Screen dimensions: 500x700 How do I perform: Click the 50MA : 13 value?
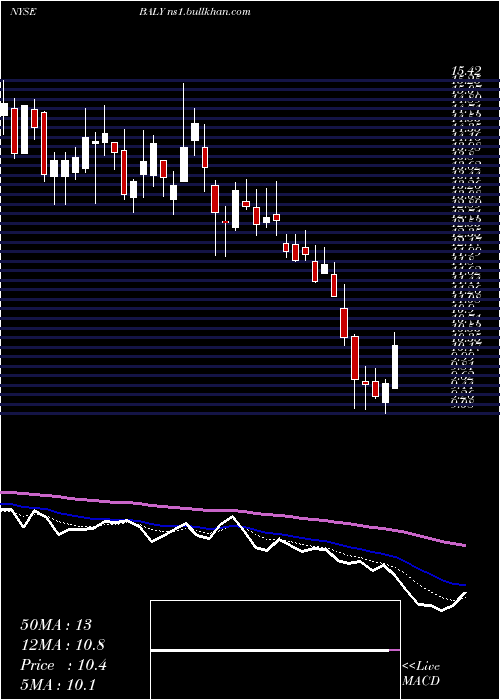point(56,625)
